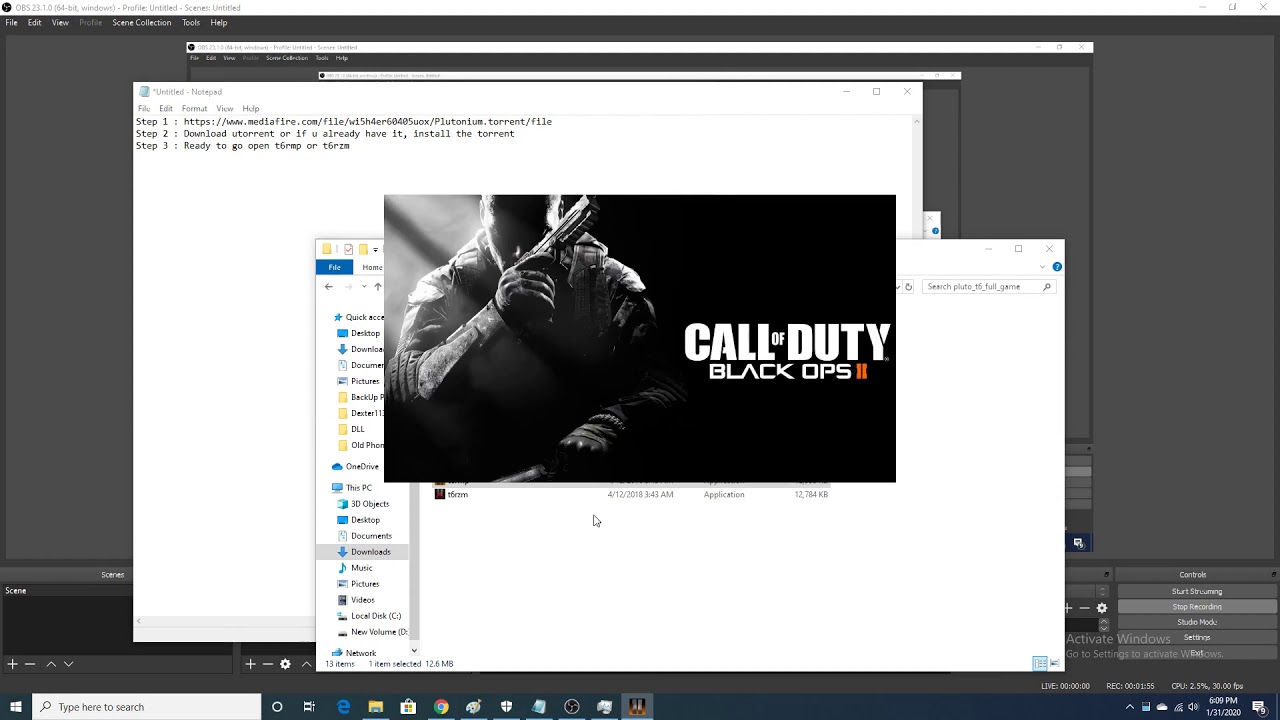Open OBS Studio icon on the taskbar
The height and width of the screenshot is (720, 1280).
click(571, 707)
